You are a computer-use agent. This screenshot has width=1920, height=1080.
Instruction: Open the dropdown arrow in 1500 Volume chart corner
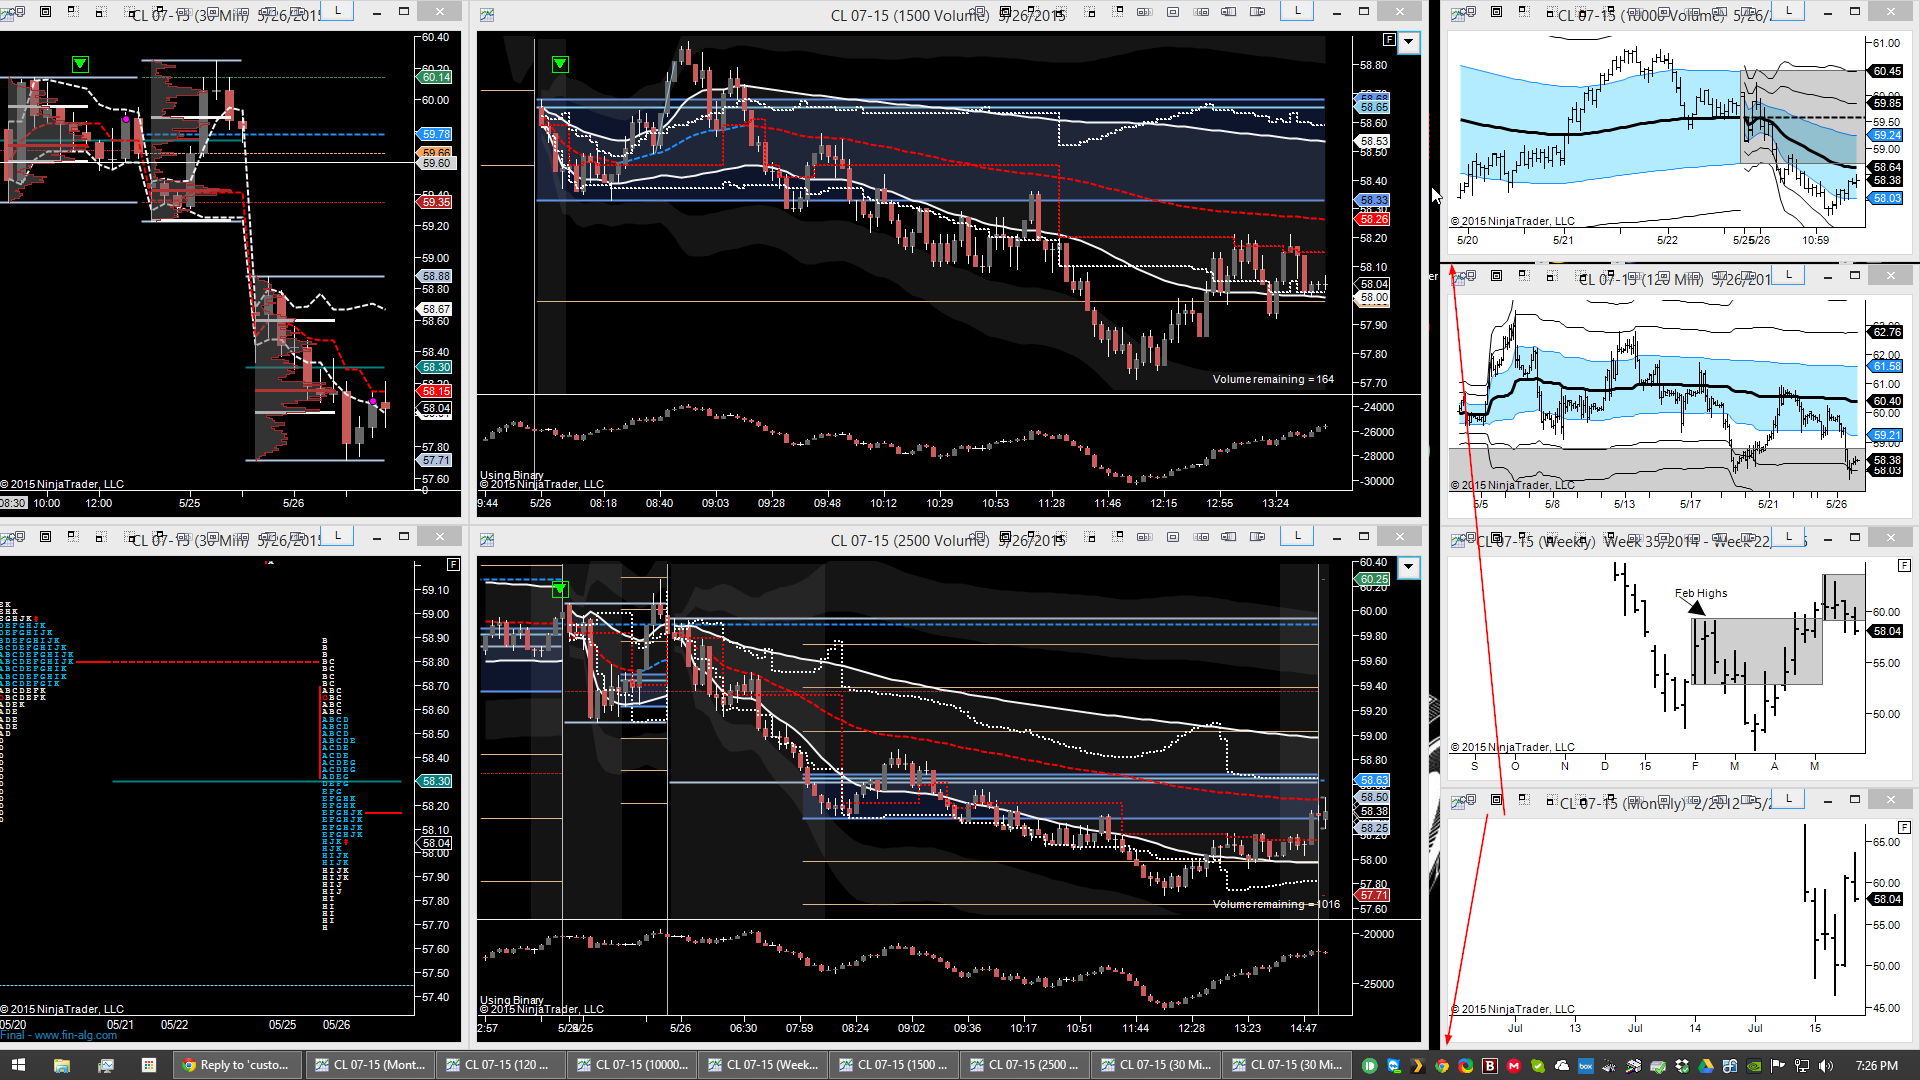coord(1408,42)
